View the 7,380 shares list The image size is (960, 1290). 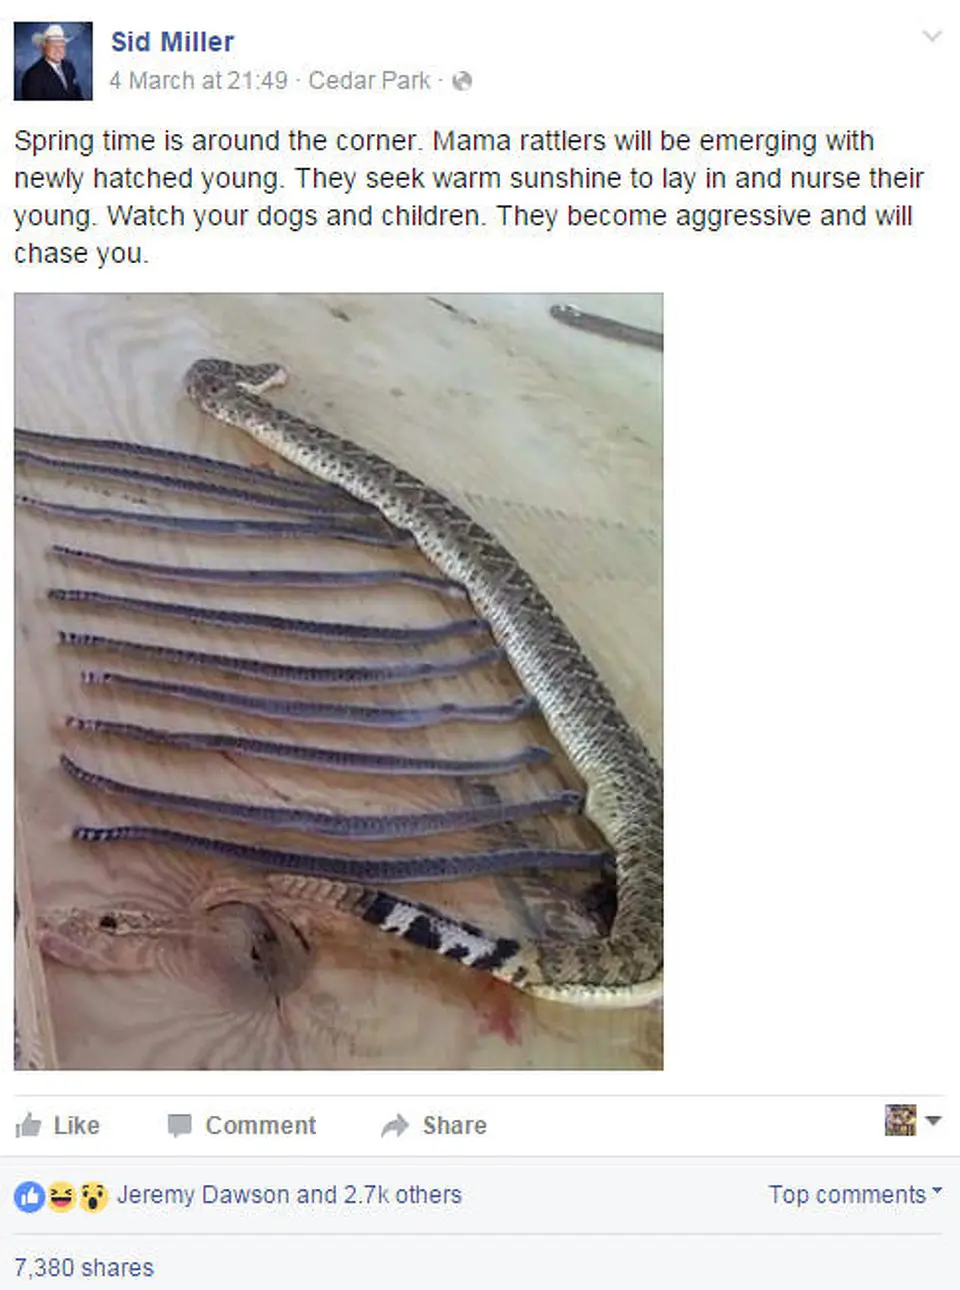click(x=84, y=1268)
